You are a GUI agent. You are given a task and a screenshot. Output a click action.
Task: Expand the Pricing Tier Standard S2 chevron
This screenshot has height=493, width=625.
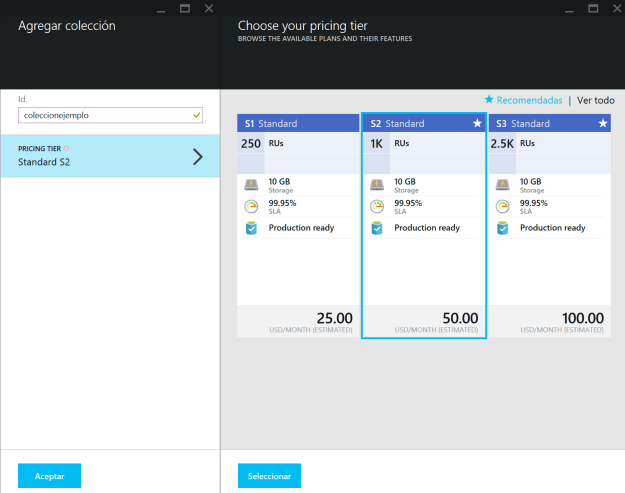pos(197,156)
